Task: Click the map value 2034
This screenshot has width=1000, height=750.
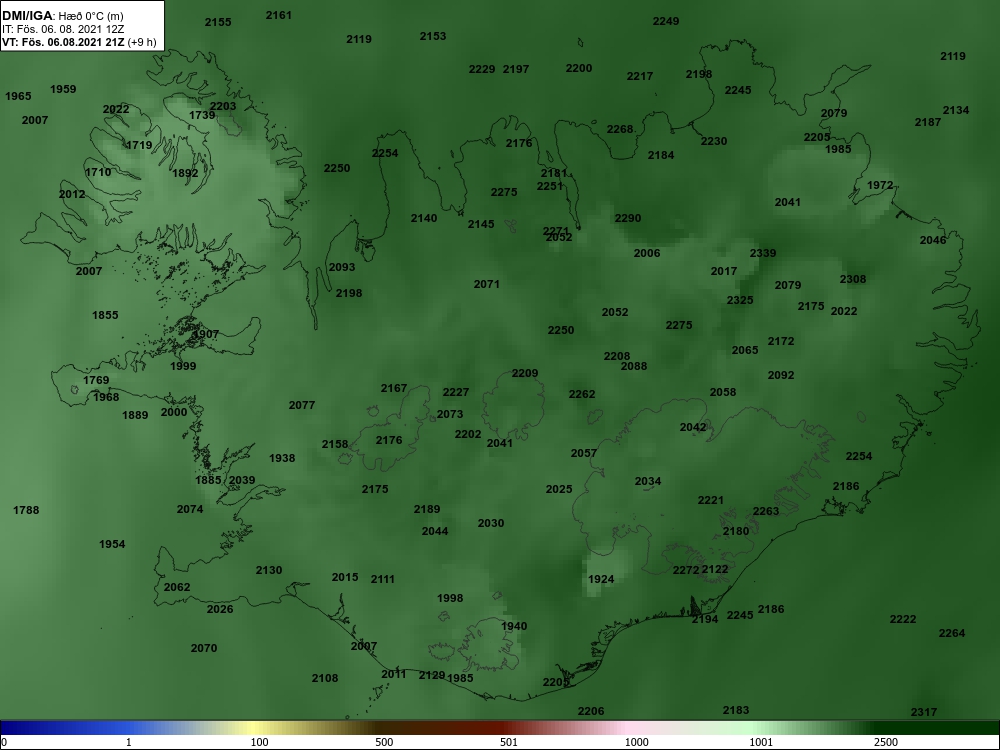Action: tap(648, 482)
